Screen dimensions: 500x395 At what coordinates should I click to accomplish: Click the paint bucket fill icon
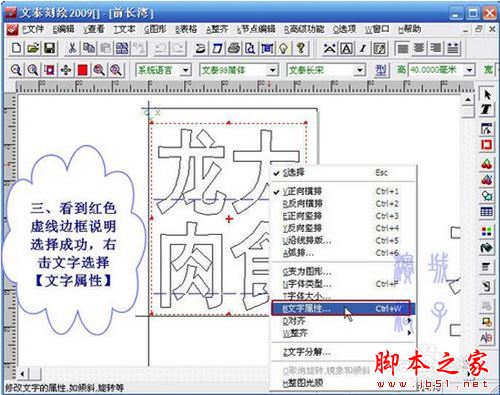tap(487, 248)
